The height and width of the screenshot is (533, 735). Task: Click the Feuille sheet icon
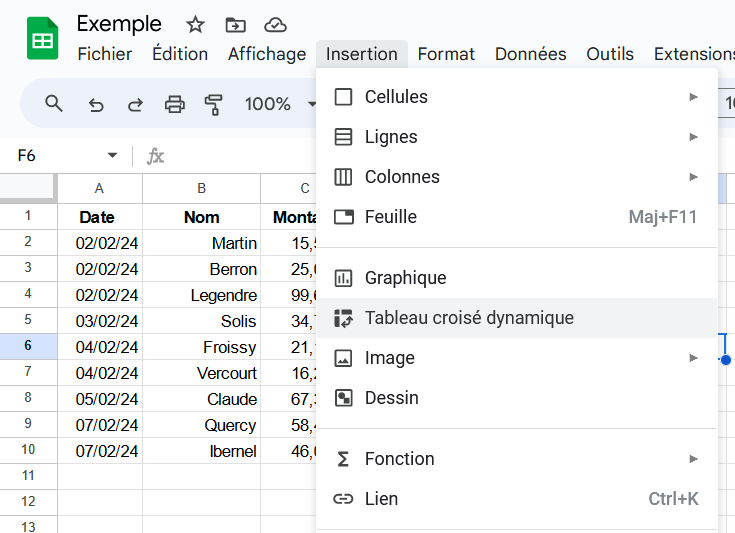(344, 217)
